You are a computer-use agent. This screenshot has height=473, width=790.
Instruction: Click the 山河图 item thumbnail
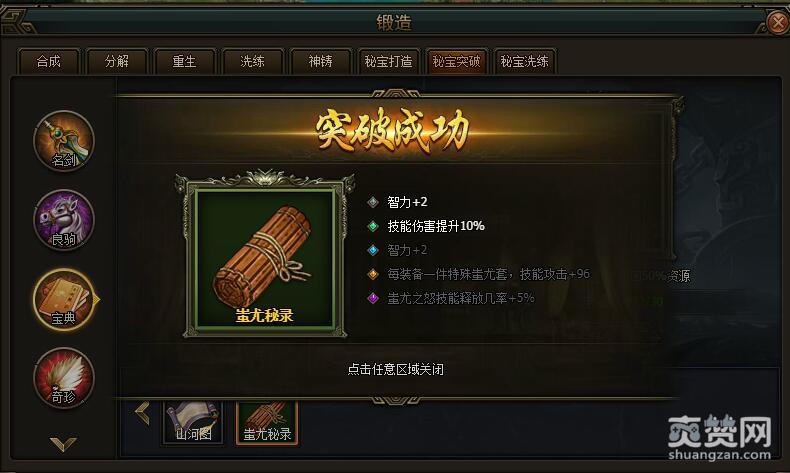pyautogui.click(x=193, y=423)
